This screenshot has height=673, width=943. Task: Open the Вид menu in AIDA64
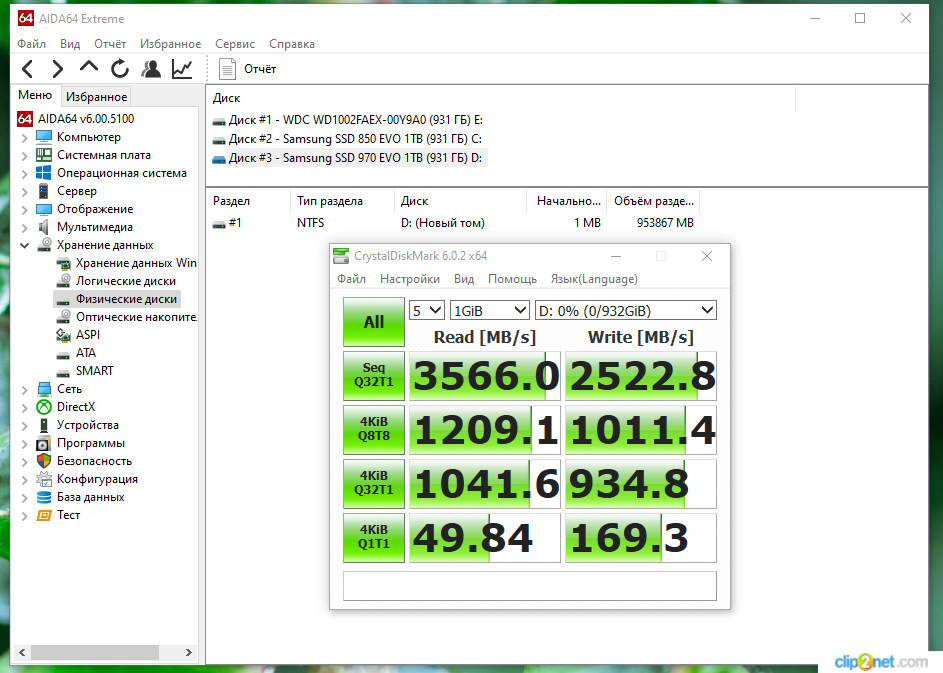pyautogui.click(x=70, y=44)
